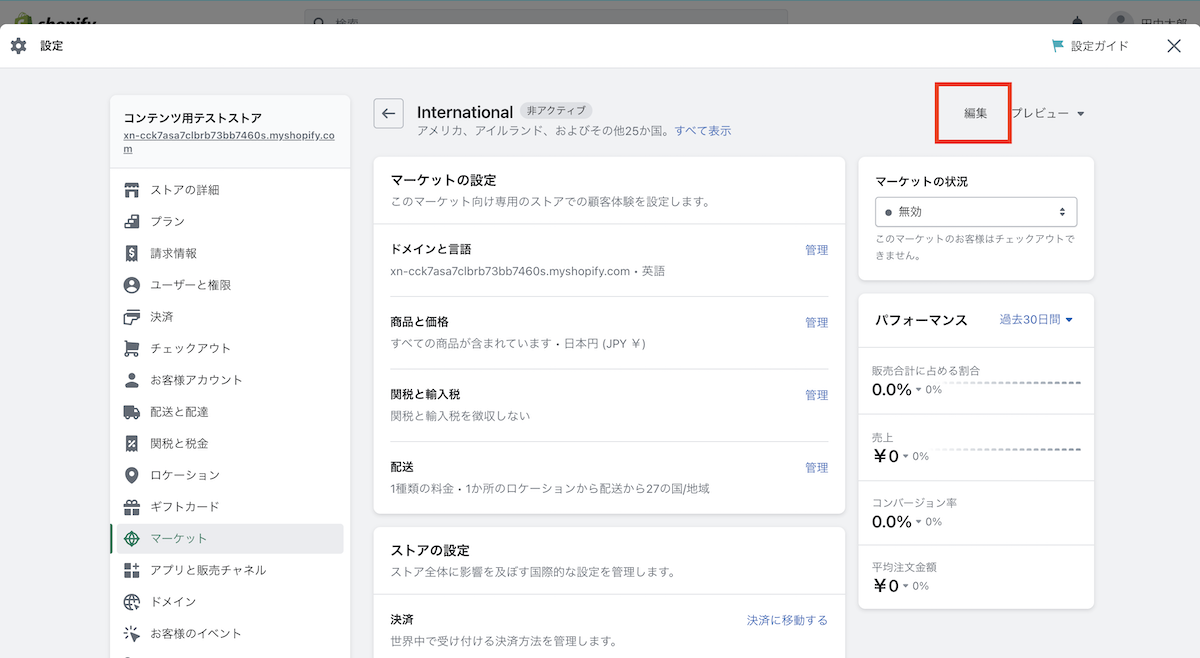1200x658 pixels.
Task: Click the パフォーマンス heading
Action: pos(921,320)
